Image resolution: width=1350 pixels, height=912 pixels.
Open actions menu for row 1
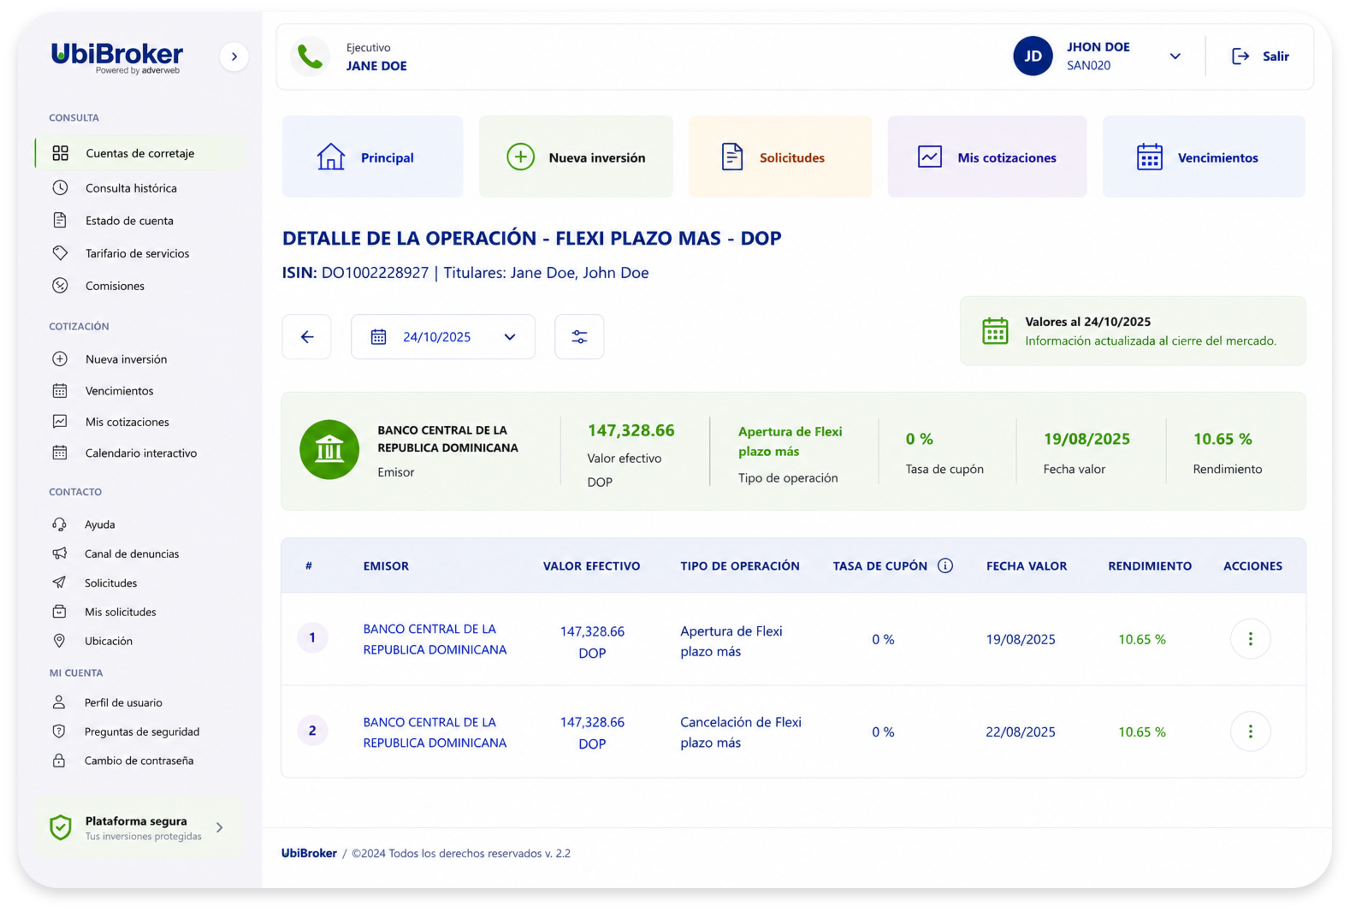(1250, 639)
